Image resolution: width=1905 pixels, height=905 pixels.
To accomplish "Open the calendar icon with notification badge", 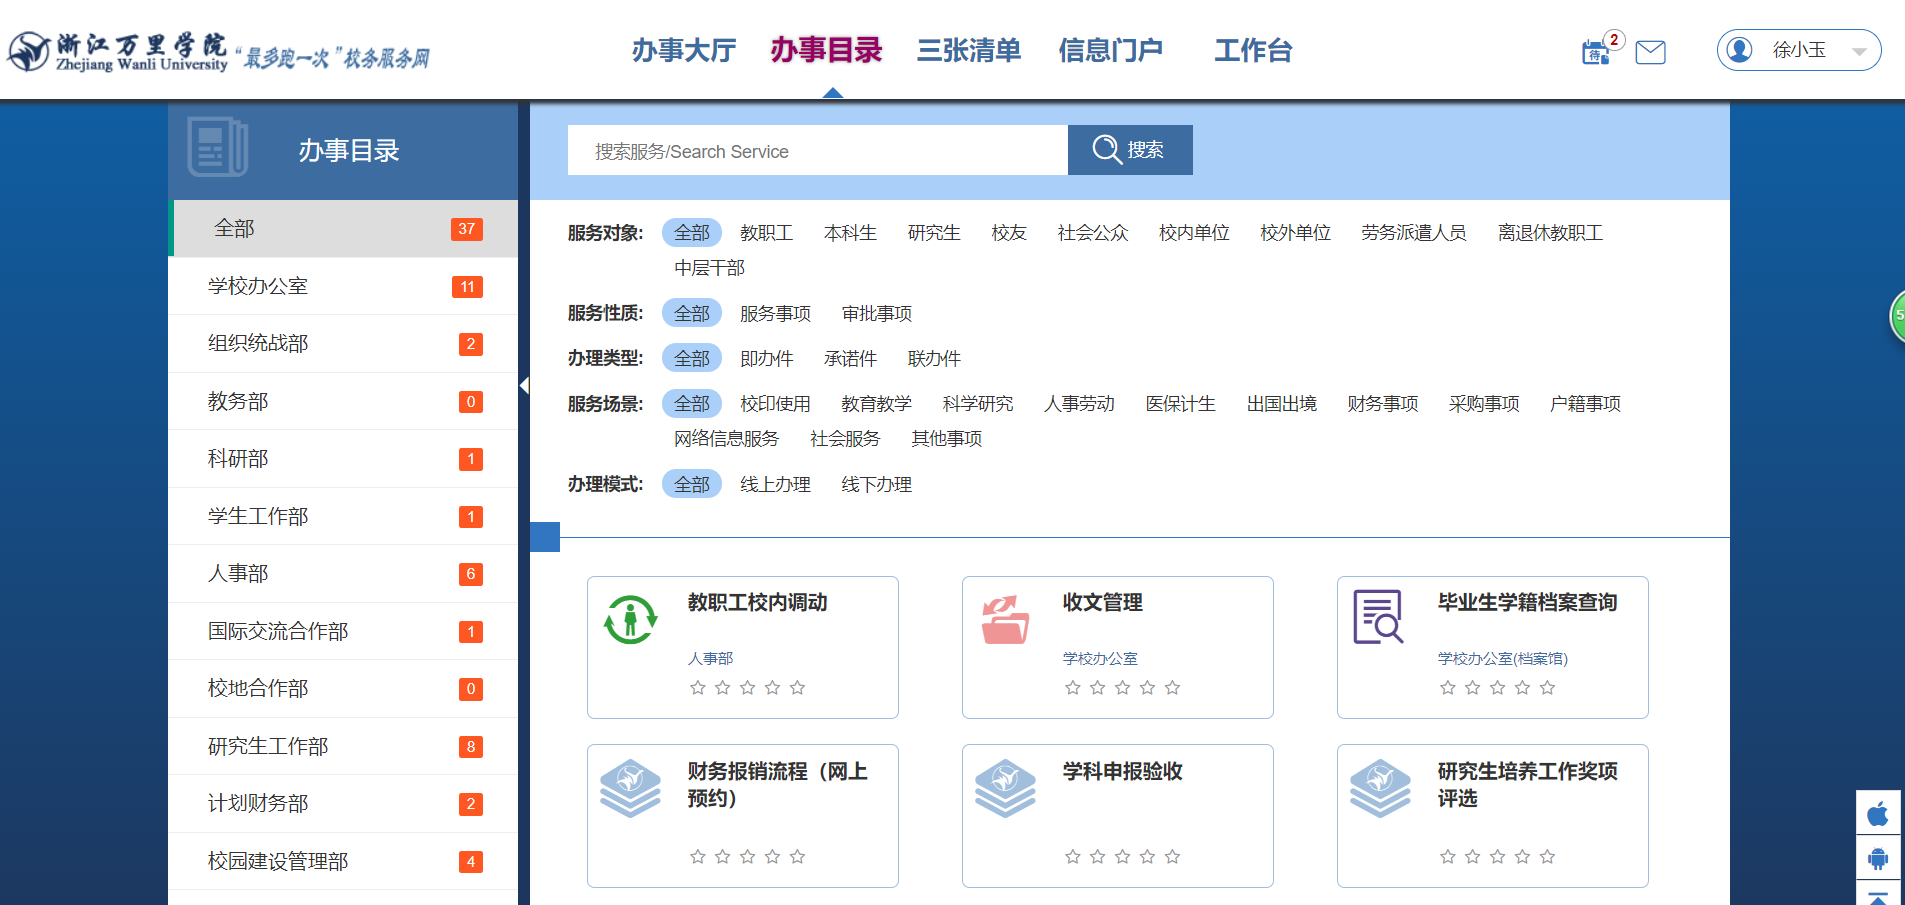I will pos(1595,52).
